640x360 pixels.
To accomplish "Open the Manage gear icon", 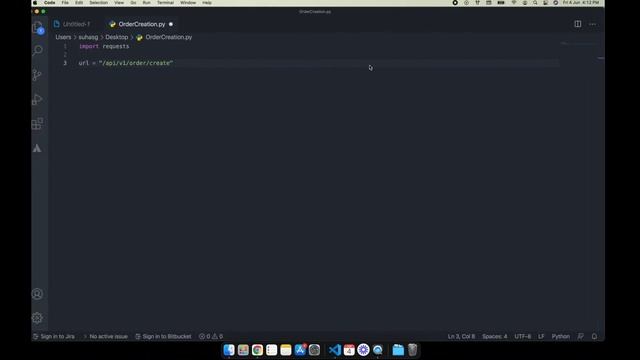I will [37, 318].
